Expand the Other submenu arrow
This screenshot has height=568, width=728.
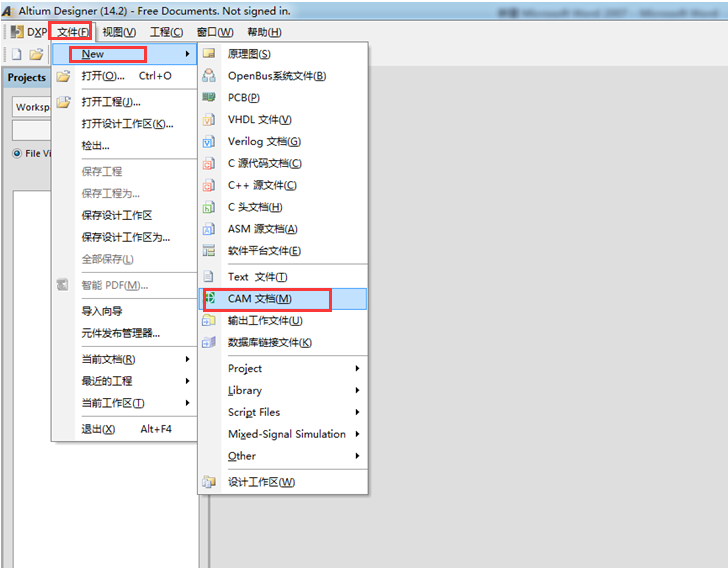point(357,456)
